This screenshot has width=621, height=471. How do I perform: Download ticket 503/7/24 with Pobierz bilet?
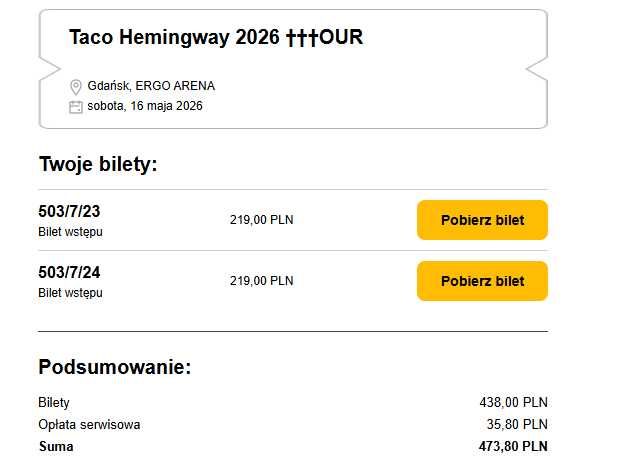tap(482, 281)
